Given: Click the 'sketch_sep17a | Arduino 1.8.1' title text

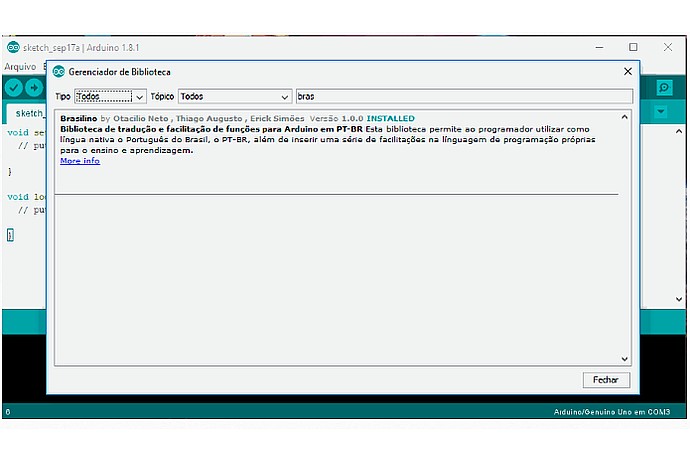Looking at the screenshot, I should pos(81,48).
